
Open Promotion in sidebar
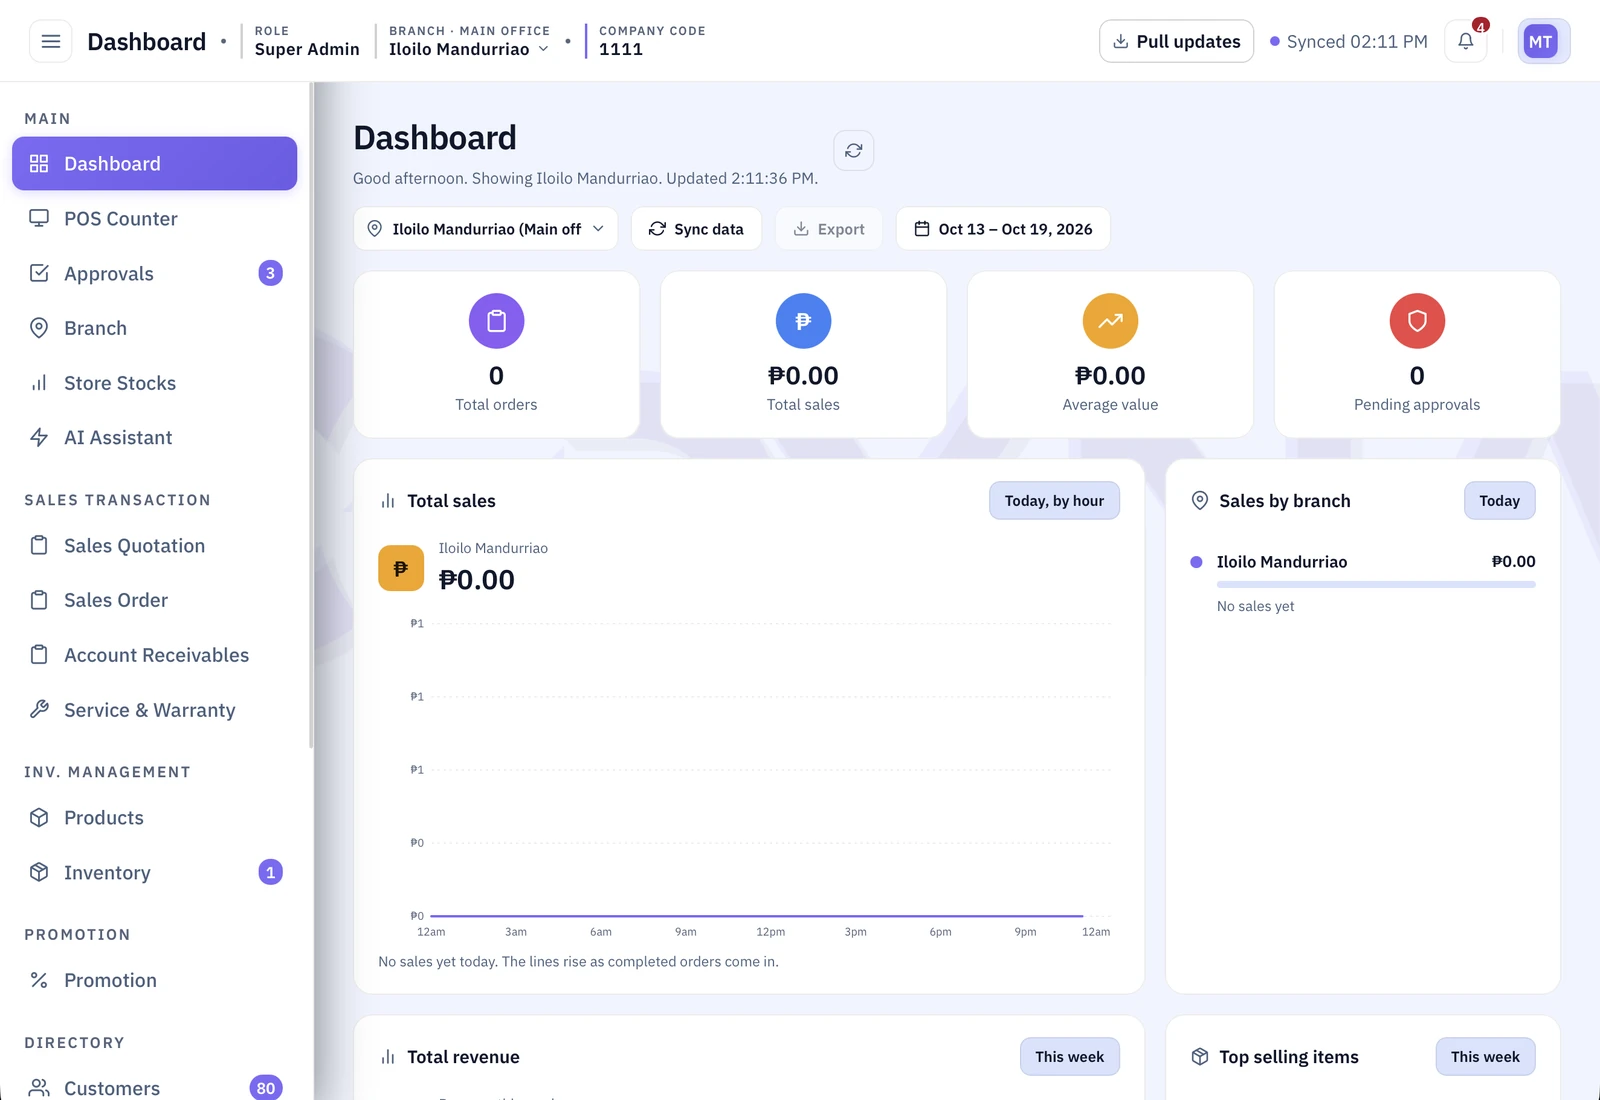point(154,980)
